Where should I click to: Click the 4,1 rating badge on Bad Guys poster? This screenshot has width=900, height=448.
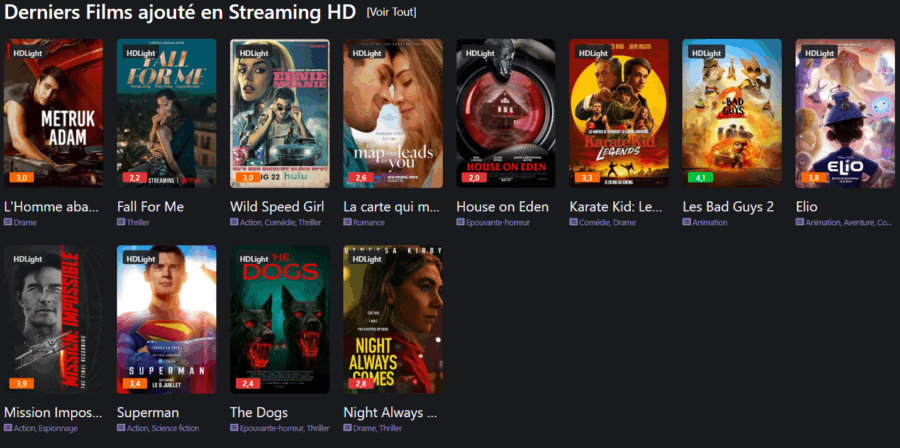[700, 178]
